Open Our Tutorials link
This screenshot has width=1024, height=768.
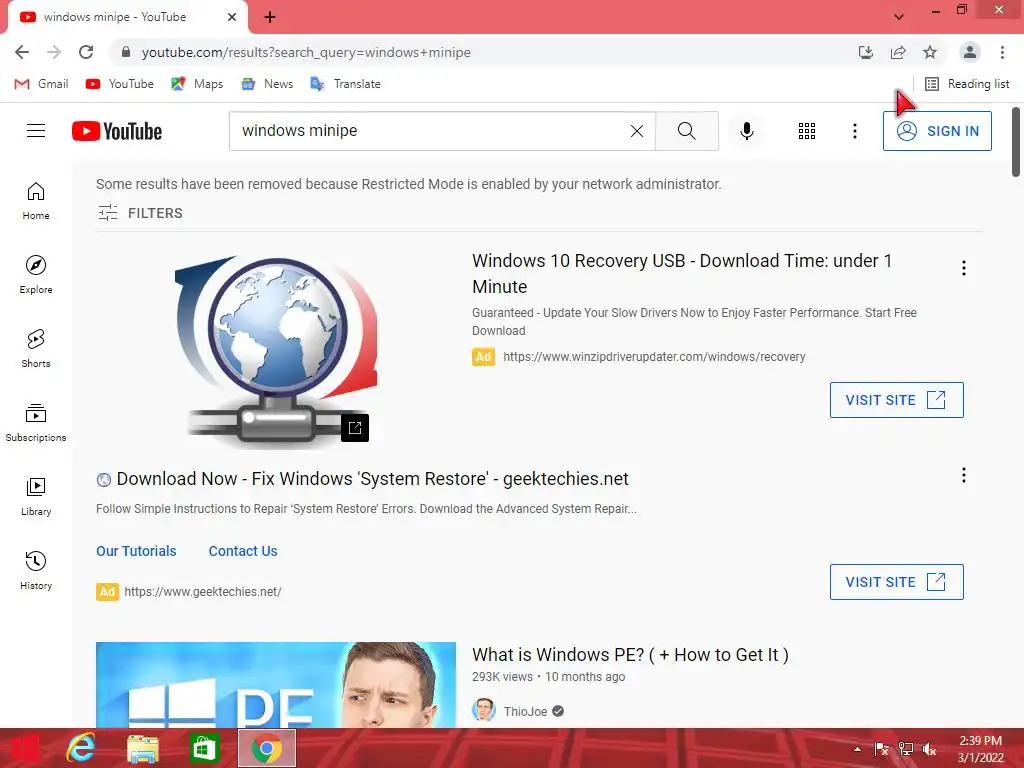click(x=136, y=551)
